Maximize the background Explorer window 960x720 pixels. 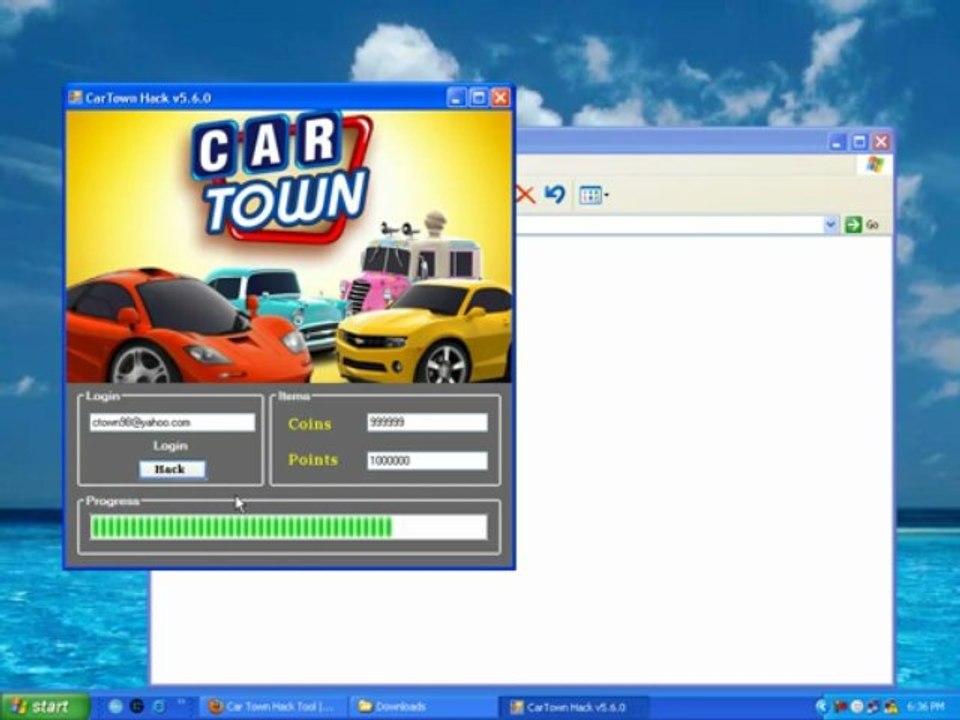tap(859, 142)
